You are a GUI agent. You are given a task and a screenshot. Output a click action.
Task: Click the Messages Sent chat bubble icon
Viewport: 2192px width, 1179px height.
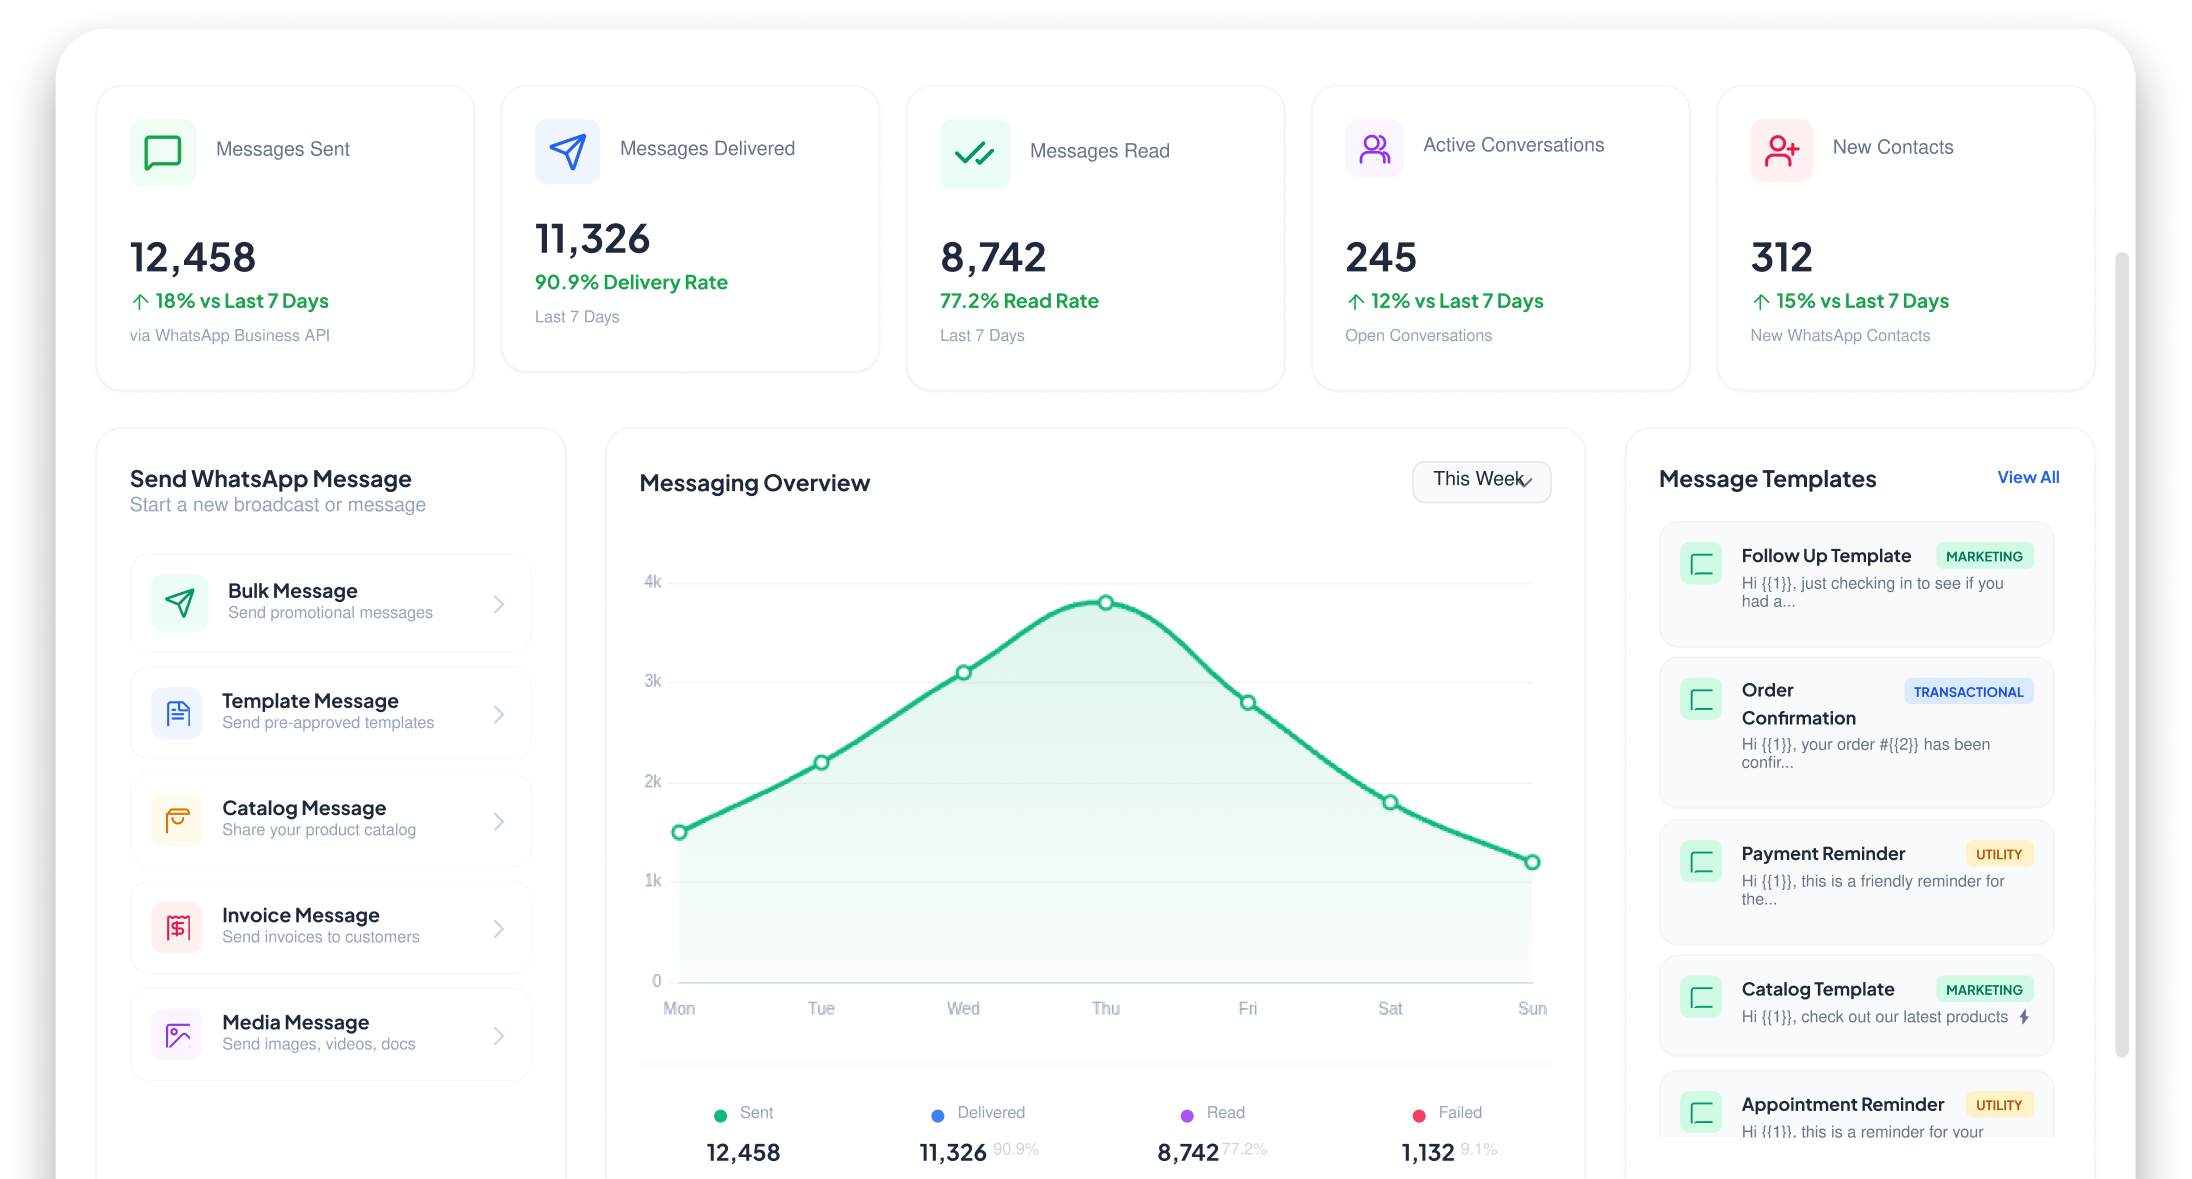coord(163,152)
